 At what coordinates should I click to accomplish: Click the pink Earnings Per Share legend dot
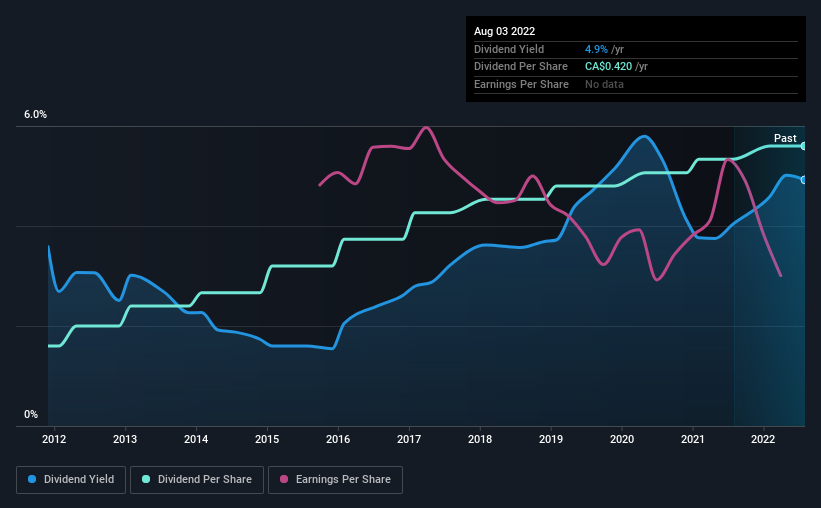[284, 479]
